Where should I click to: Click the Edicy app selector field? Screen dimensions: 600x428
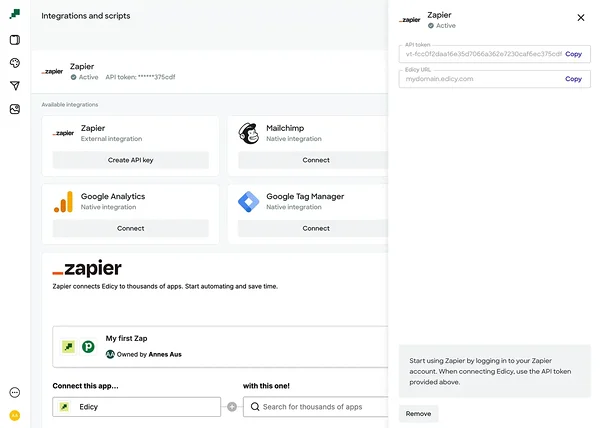pyautogui.click(x=137, y=407)
